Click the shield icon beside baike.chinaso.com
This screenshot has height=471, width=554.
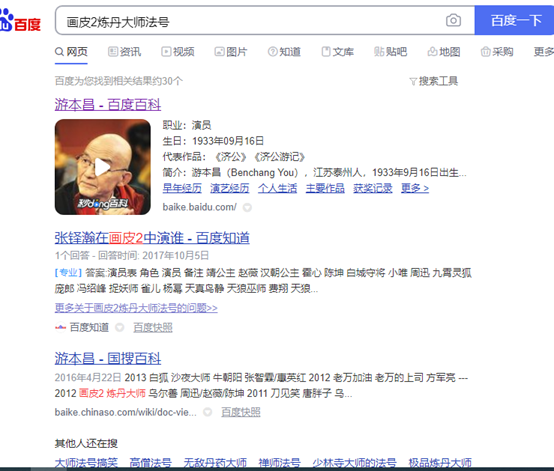pyautogui.click(x=207, y=412)
